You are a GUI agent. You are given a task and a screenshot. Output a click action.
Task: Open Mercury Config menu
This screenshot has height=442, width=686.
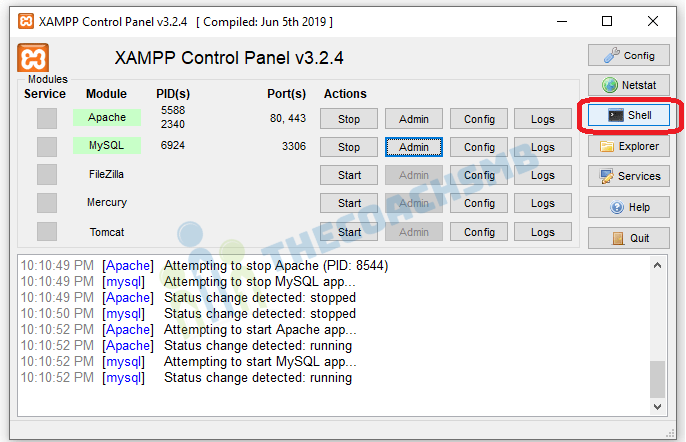pyautogui.click(x=479, y=203)
